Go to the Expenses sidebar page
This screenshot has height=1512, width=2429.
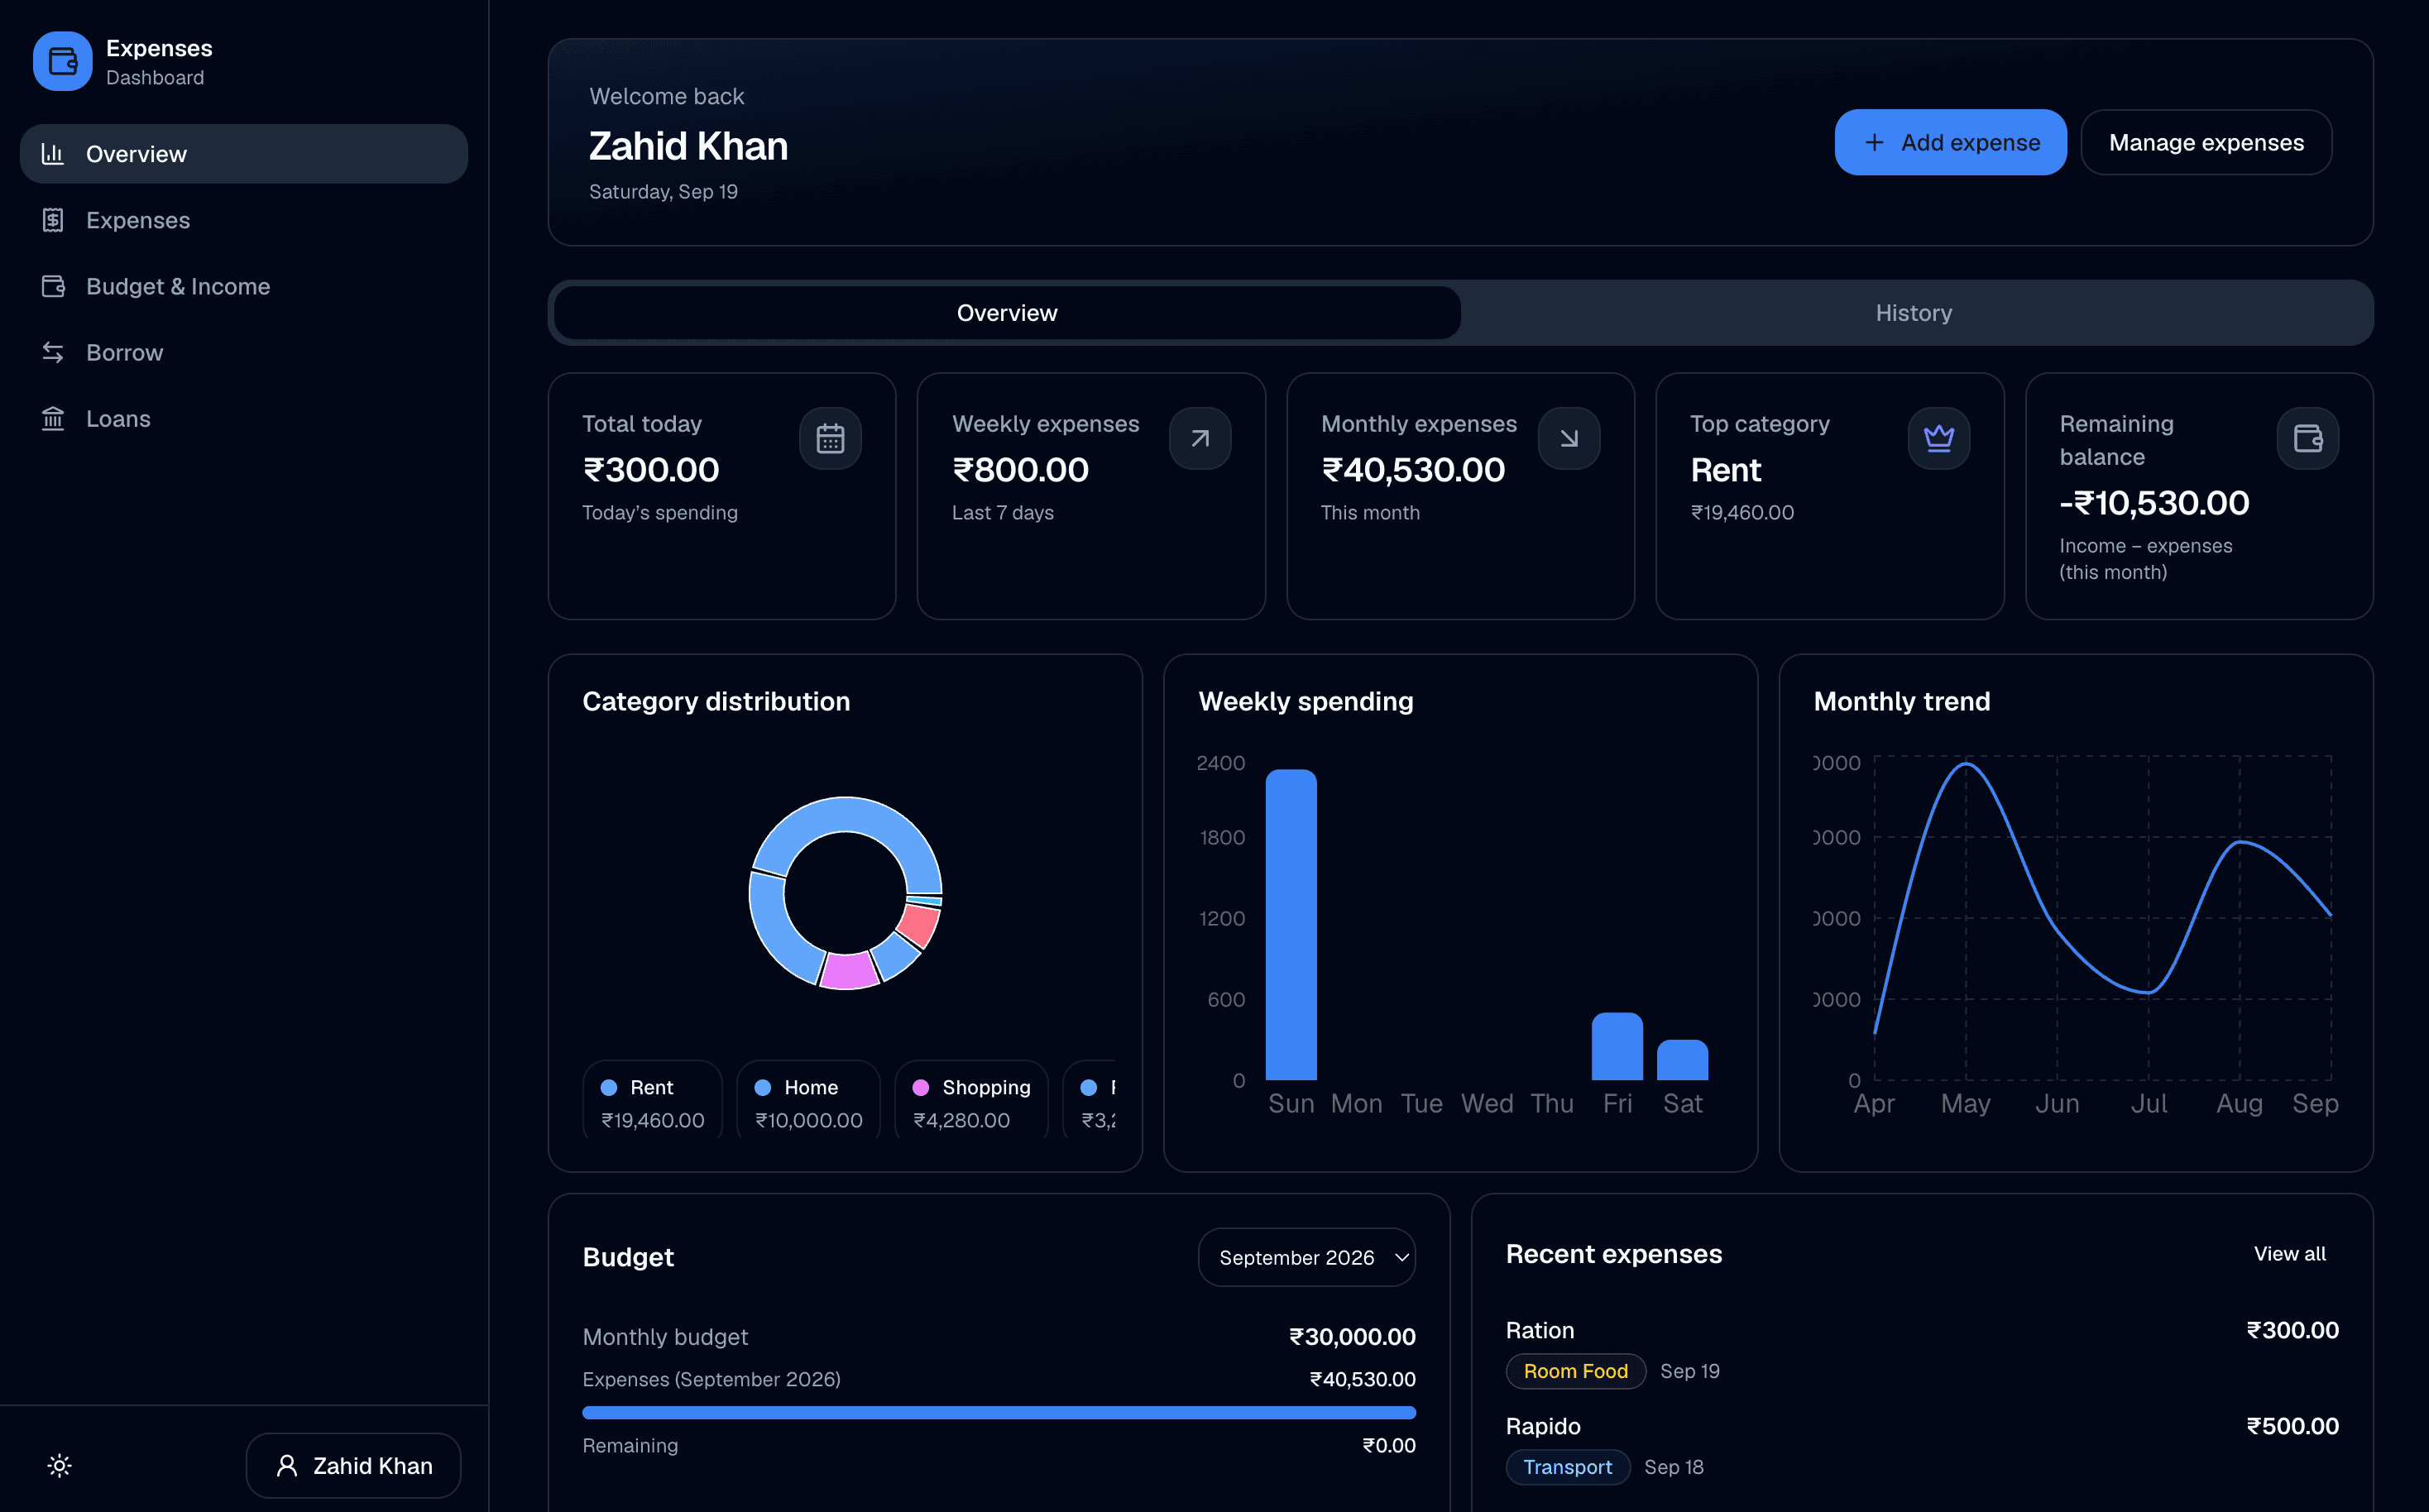coord(244,220)
